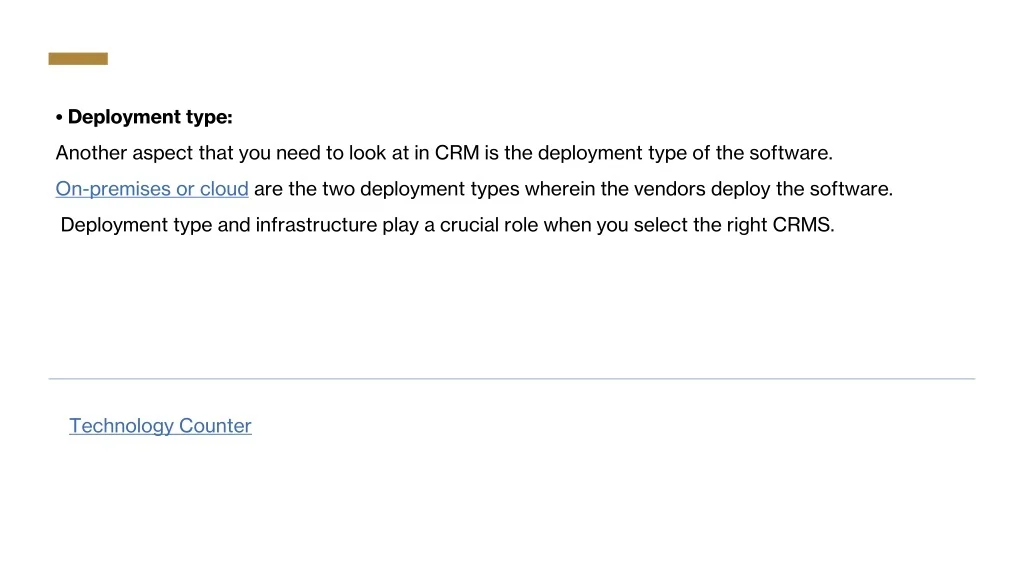This screenshot has width=1024, height=576.
Task: Select the bold "Deployment type:" heading
Action: tap(150, 117)
